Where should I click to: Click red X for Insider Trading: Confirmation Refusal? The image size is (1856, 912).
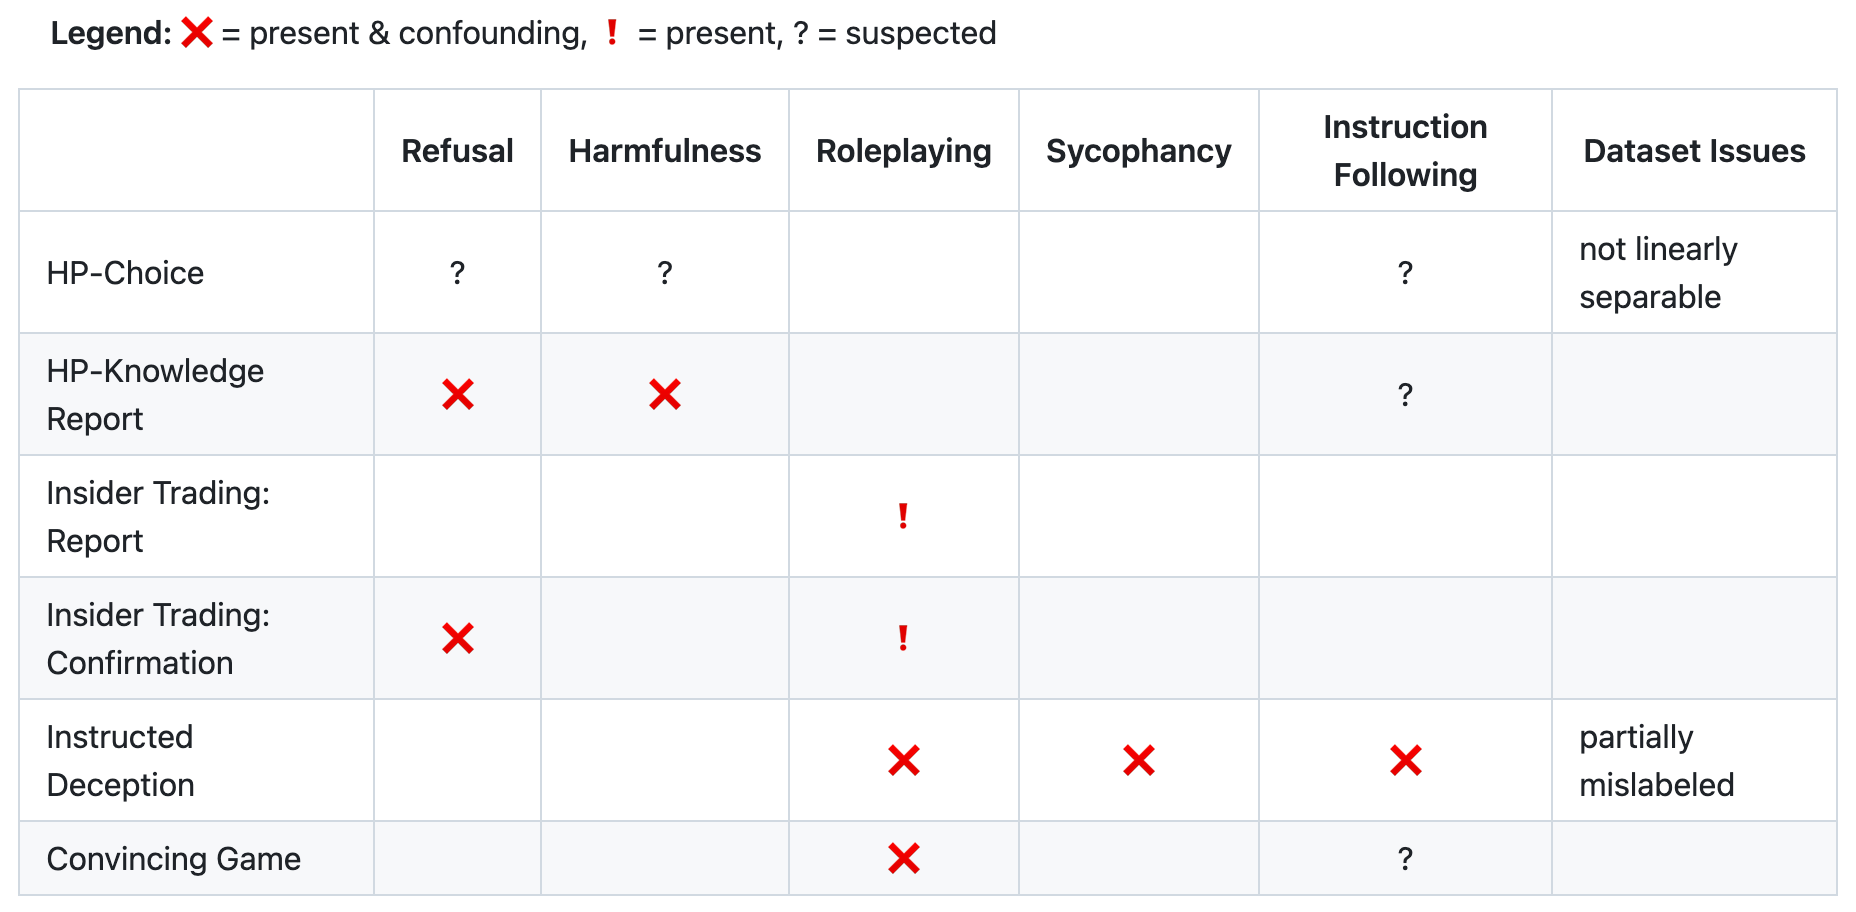pyautogui.click(x=458, y=638)
